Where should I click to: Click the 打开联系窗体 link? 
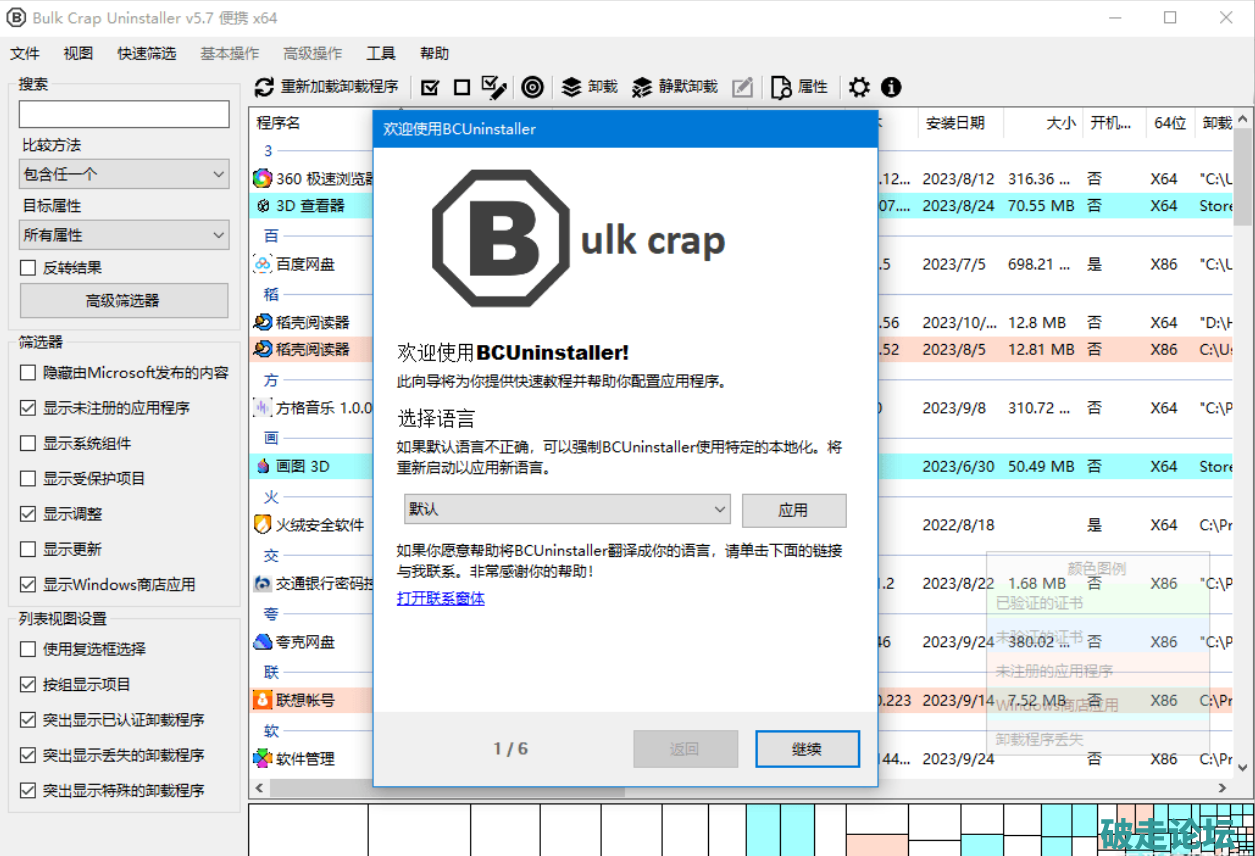(x=440, y=598)
